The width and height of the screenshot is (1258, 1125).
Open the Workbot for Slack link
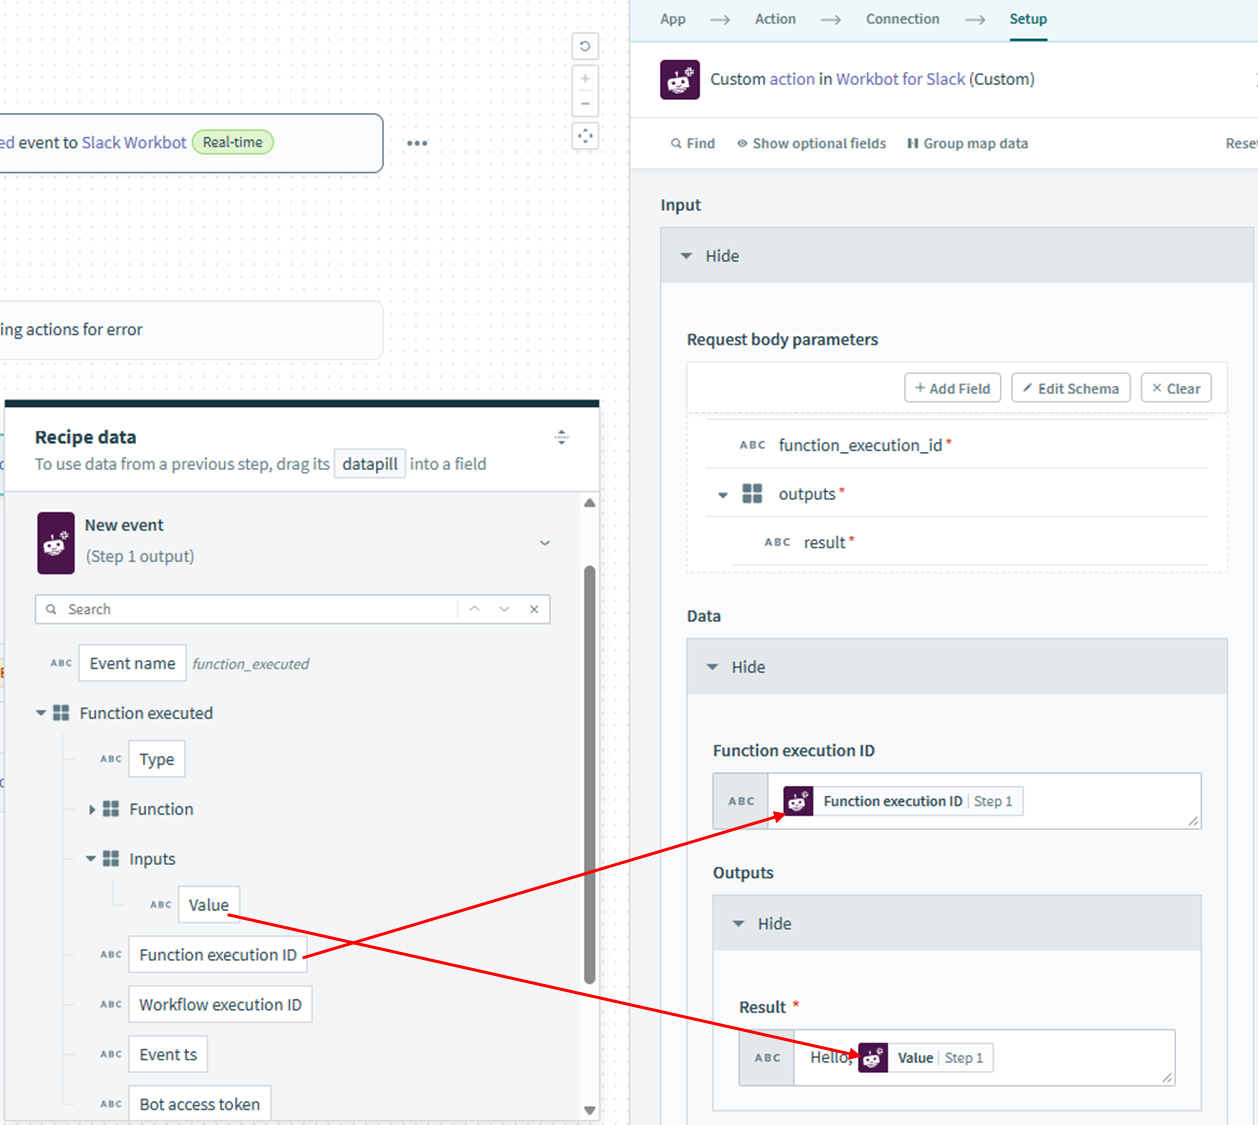click(901, 79)
